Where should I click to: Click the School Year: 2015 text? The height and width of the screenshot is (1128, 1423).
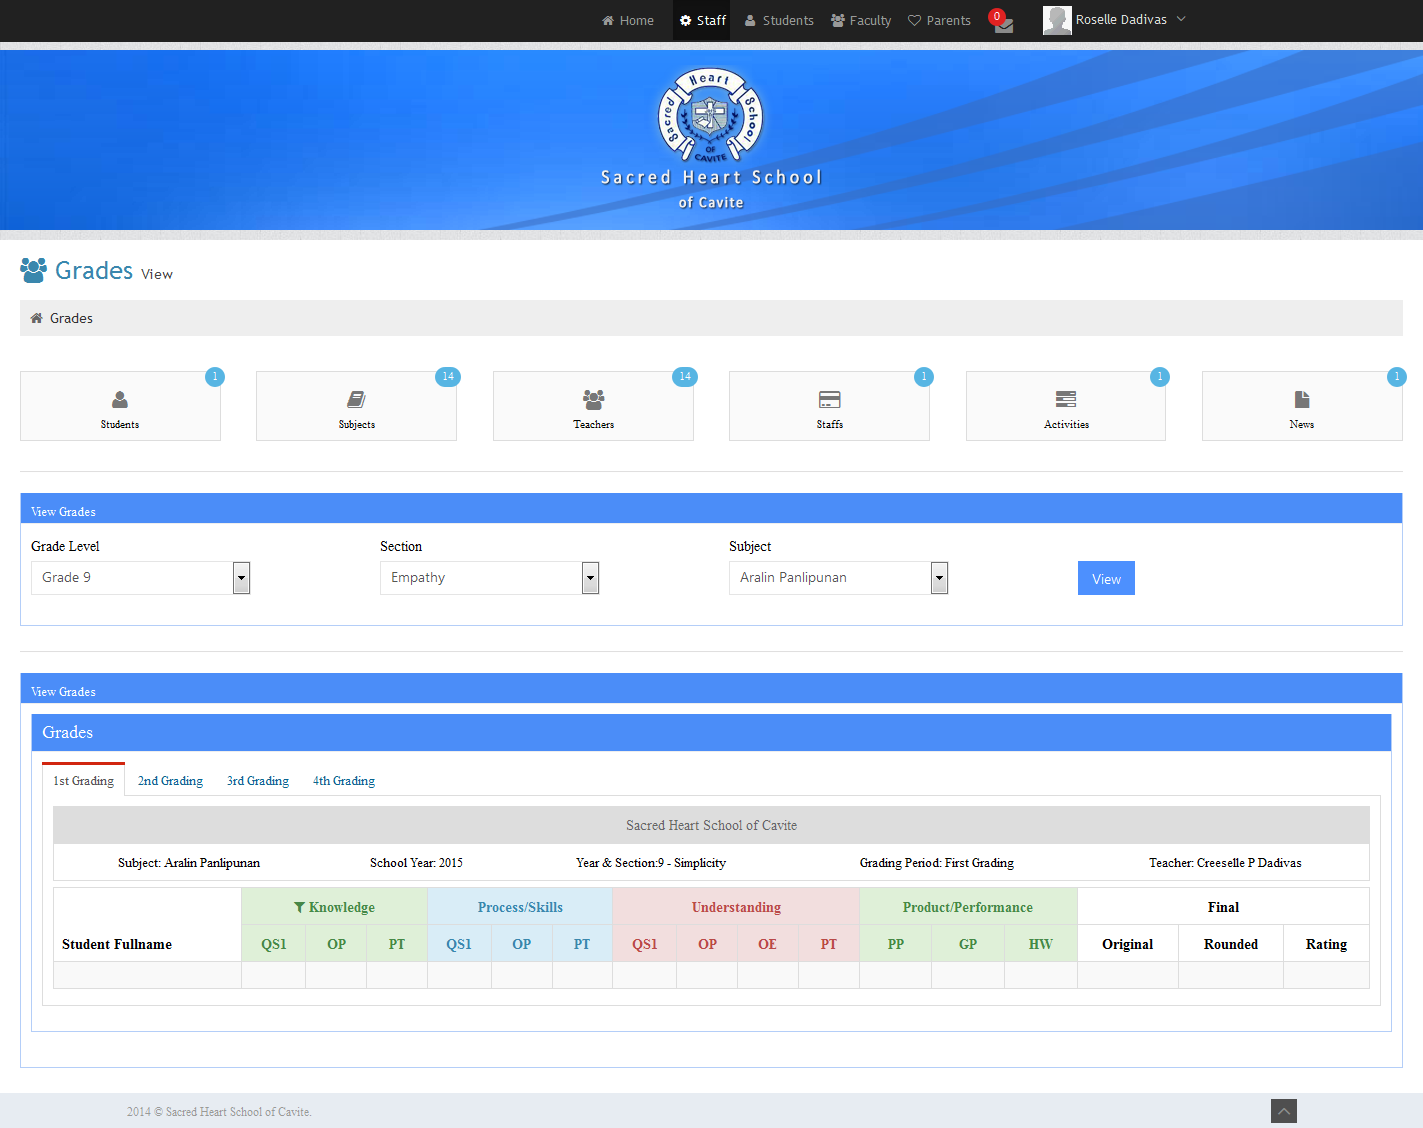(x=416, y=862)
